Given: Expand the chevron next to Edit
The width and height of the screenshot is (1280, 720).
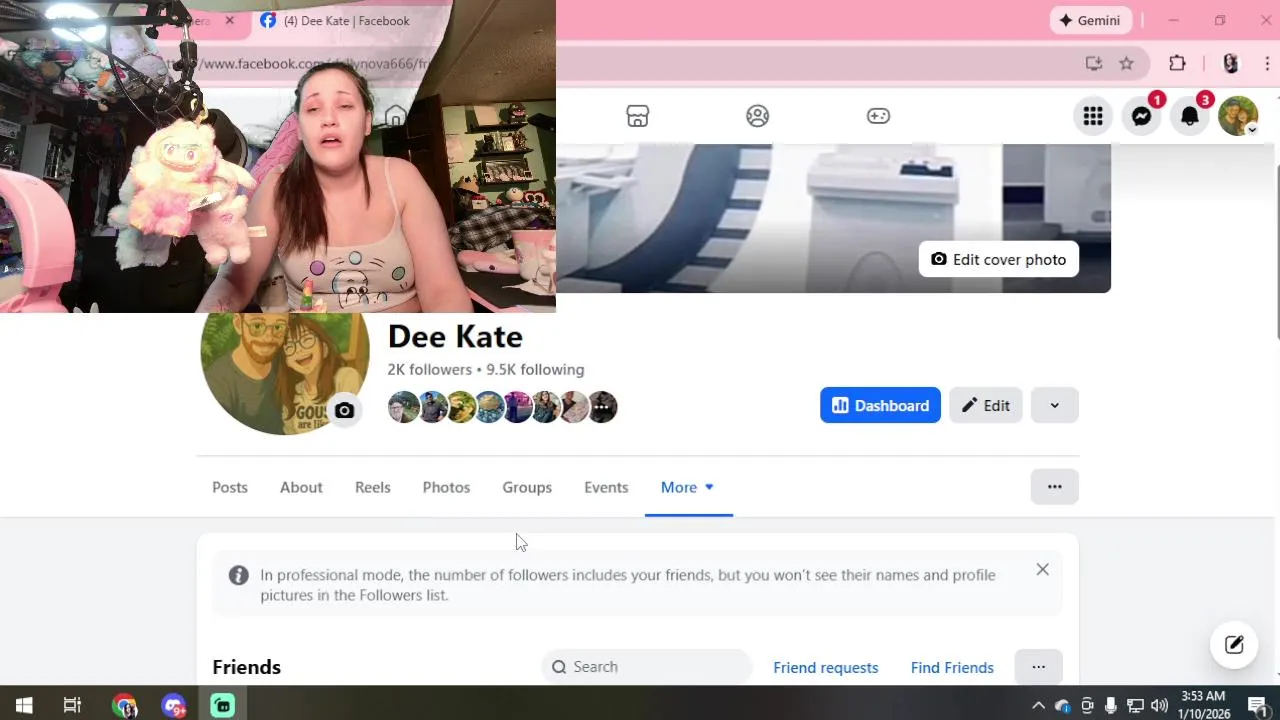Looking at the screenshot, I should (x=1054, y=405).
